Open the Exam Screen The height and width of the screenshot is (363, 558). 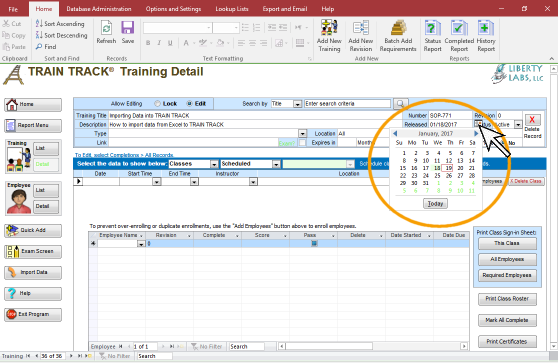point(33,252)
